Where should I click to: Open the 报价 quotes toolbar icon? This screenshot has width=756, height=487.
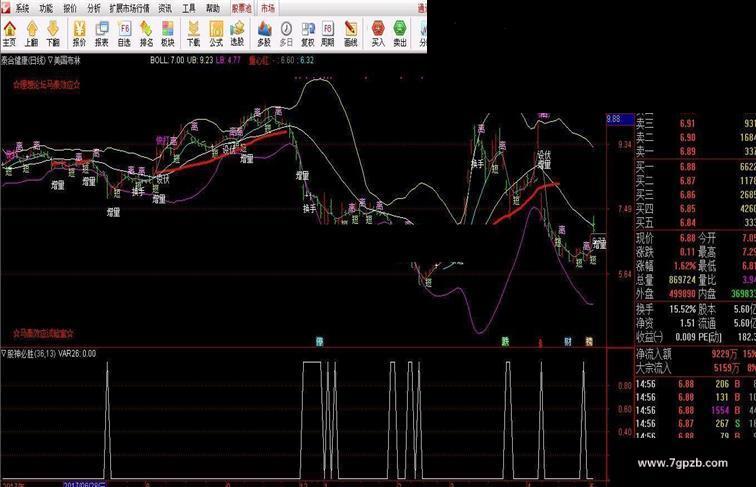[x=79, y=33]
